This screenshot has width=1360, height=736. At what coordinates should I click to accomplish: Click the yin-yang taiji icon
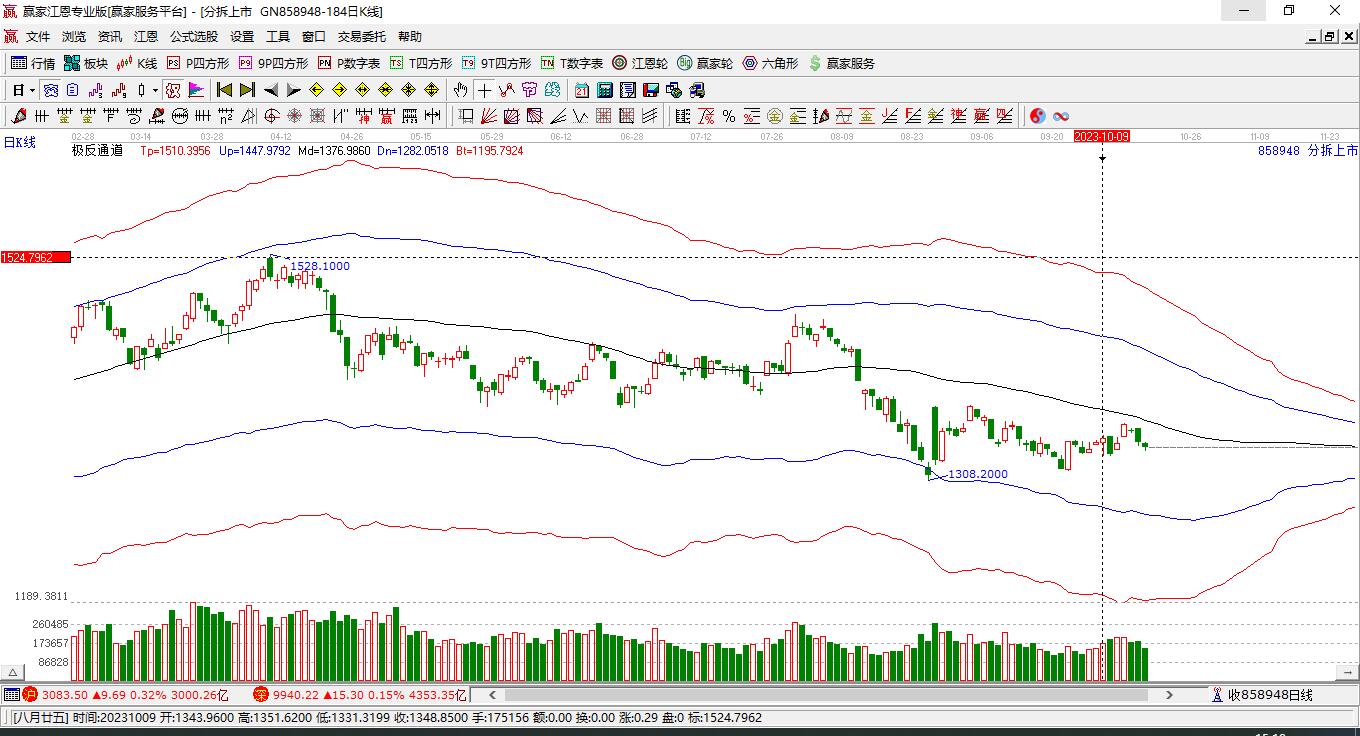click(1038, 116)
